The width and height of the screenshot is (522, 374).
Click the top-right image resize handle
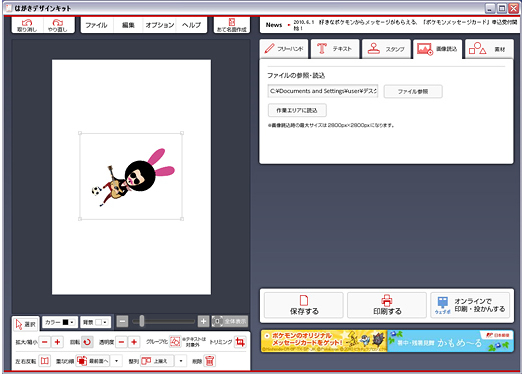tap(182, 133)
